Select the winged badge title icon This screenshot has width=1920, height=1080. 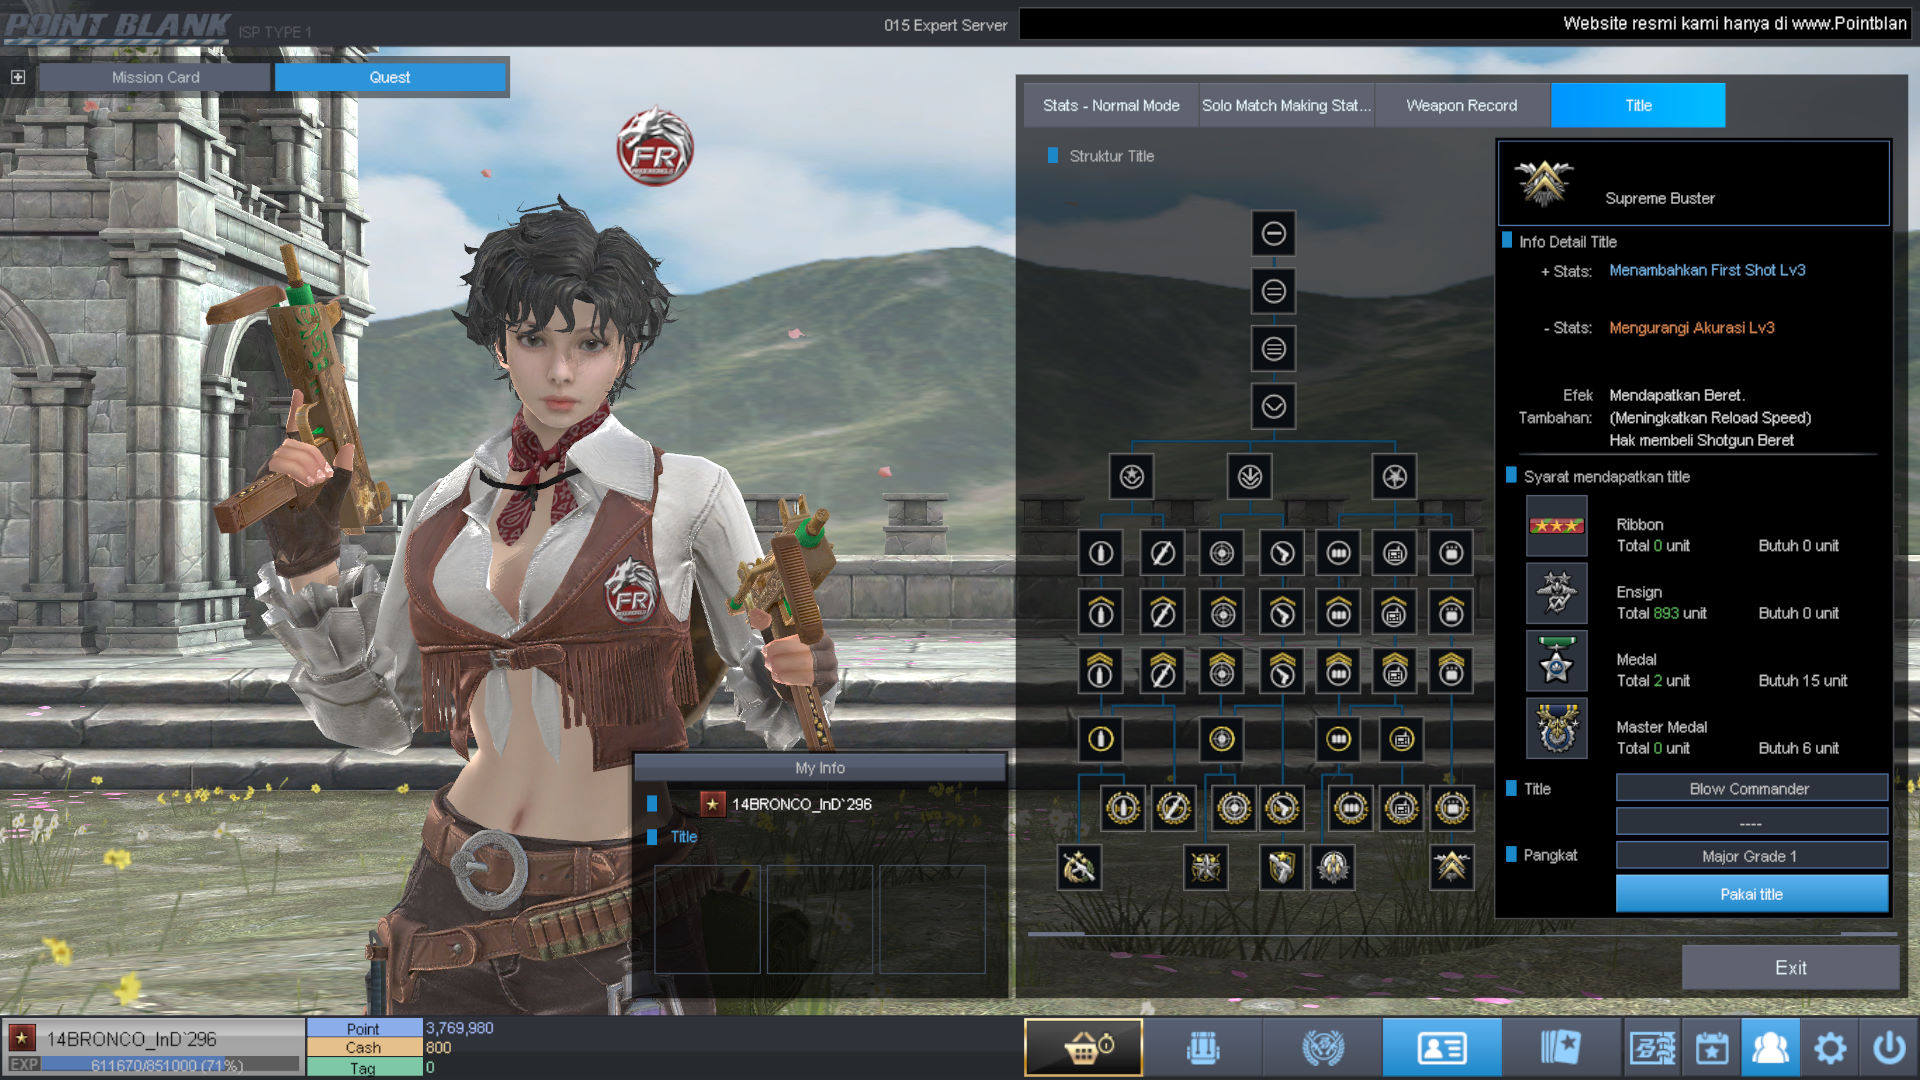click(1333, 867)
